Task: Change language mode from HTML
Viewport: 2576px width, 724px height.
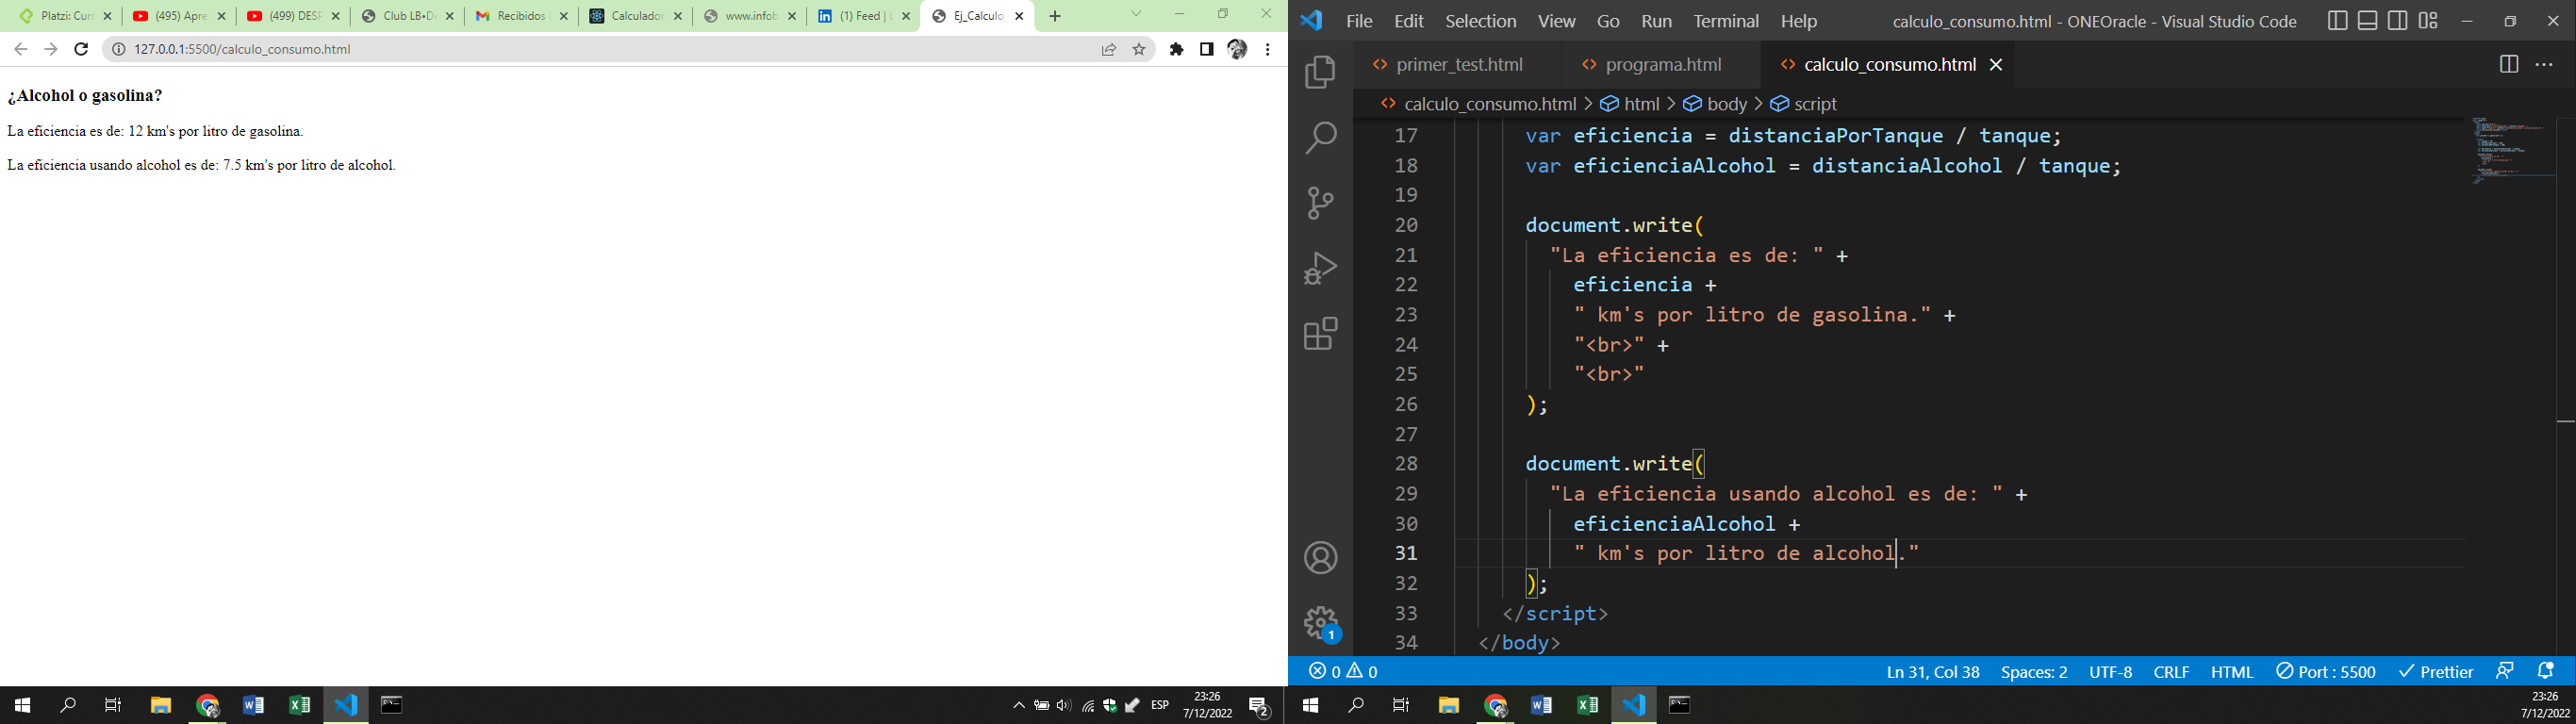Action: [x=2232, y=671]
